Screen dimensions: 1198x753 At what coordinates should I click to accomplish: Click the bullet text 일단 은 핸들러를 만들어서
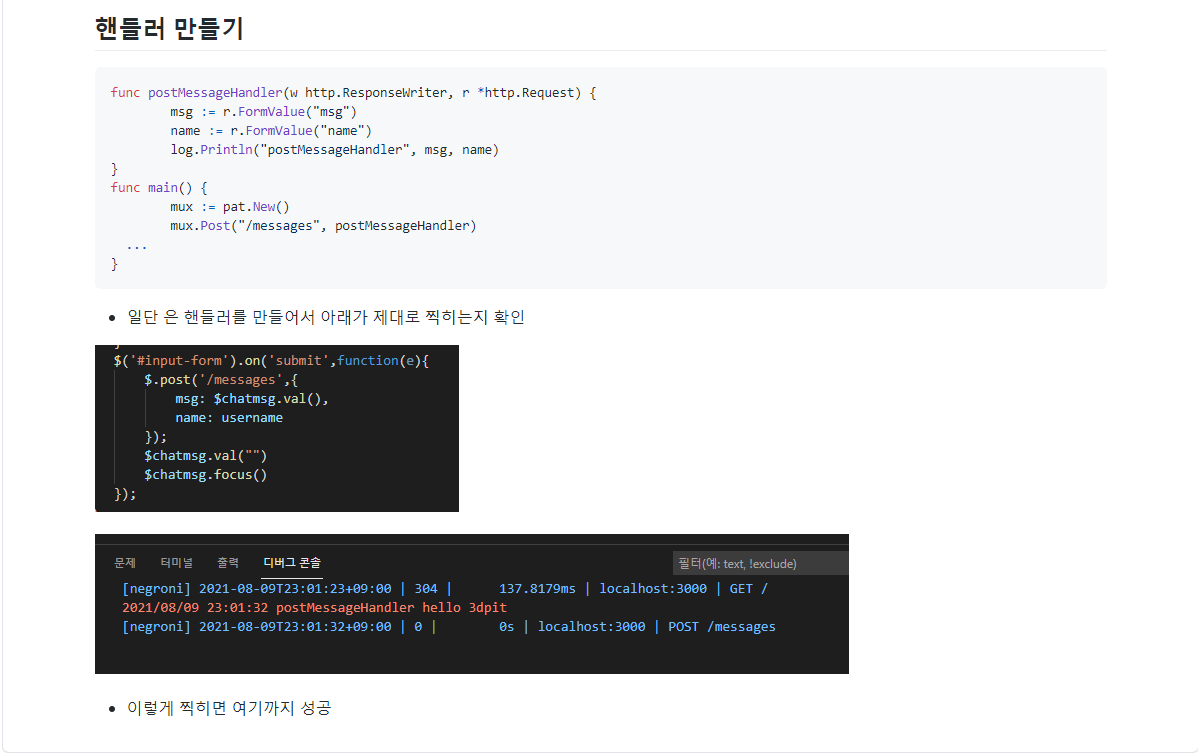(x=326, y=317)
